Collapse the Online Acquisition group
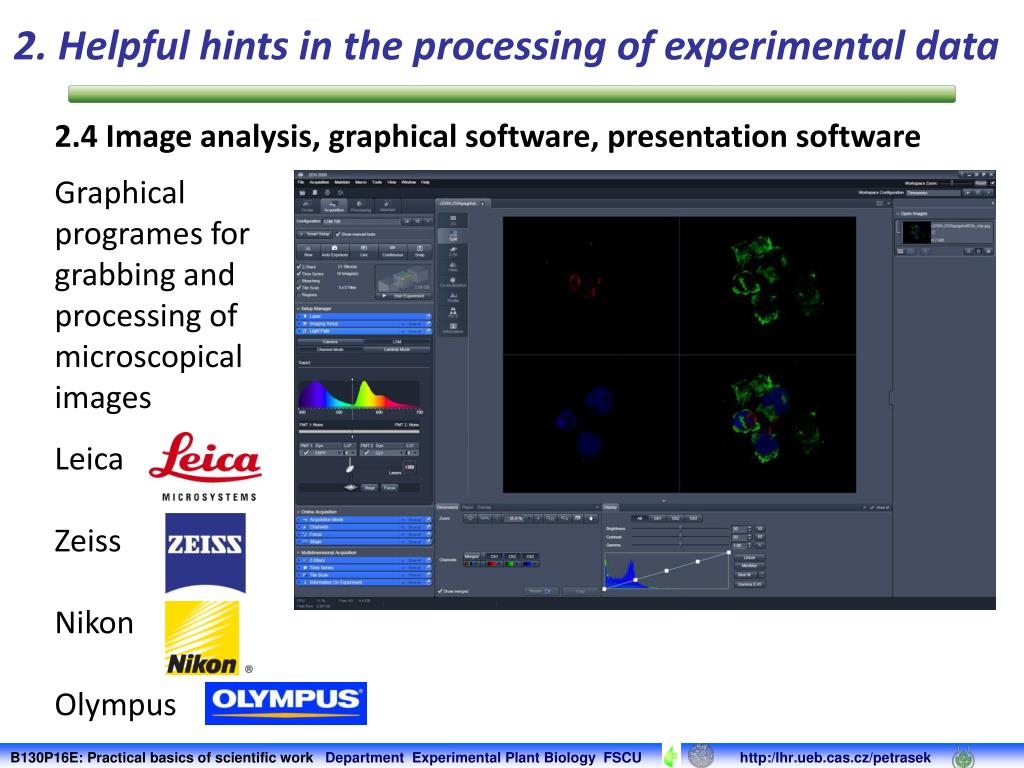This screenshot has height=768, width=1024. 298,512
